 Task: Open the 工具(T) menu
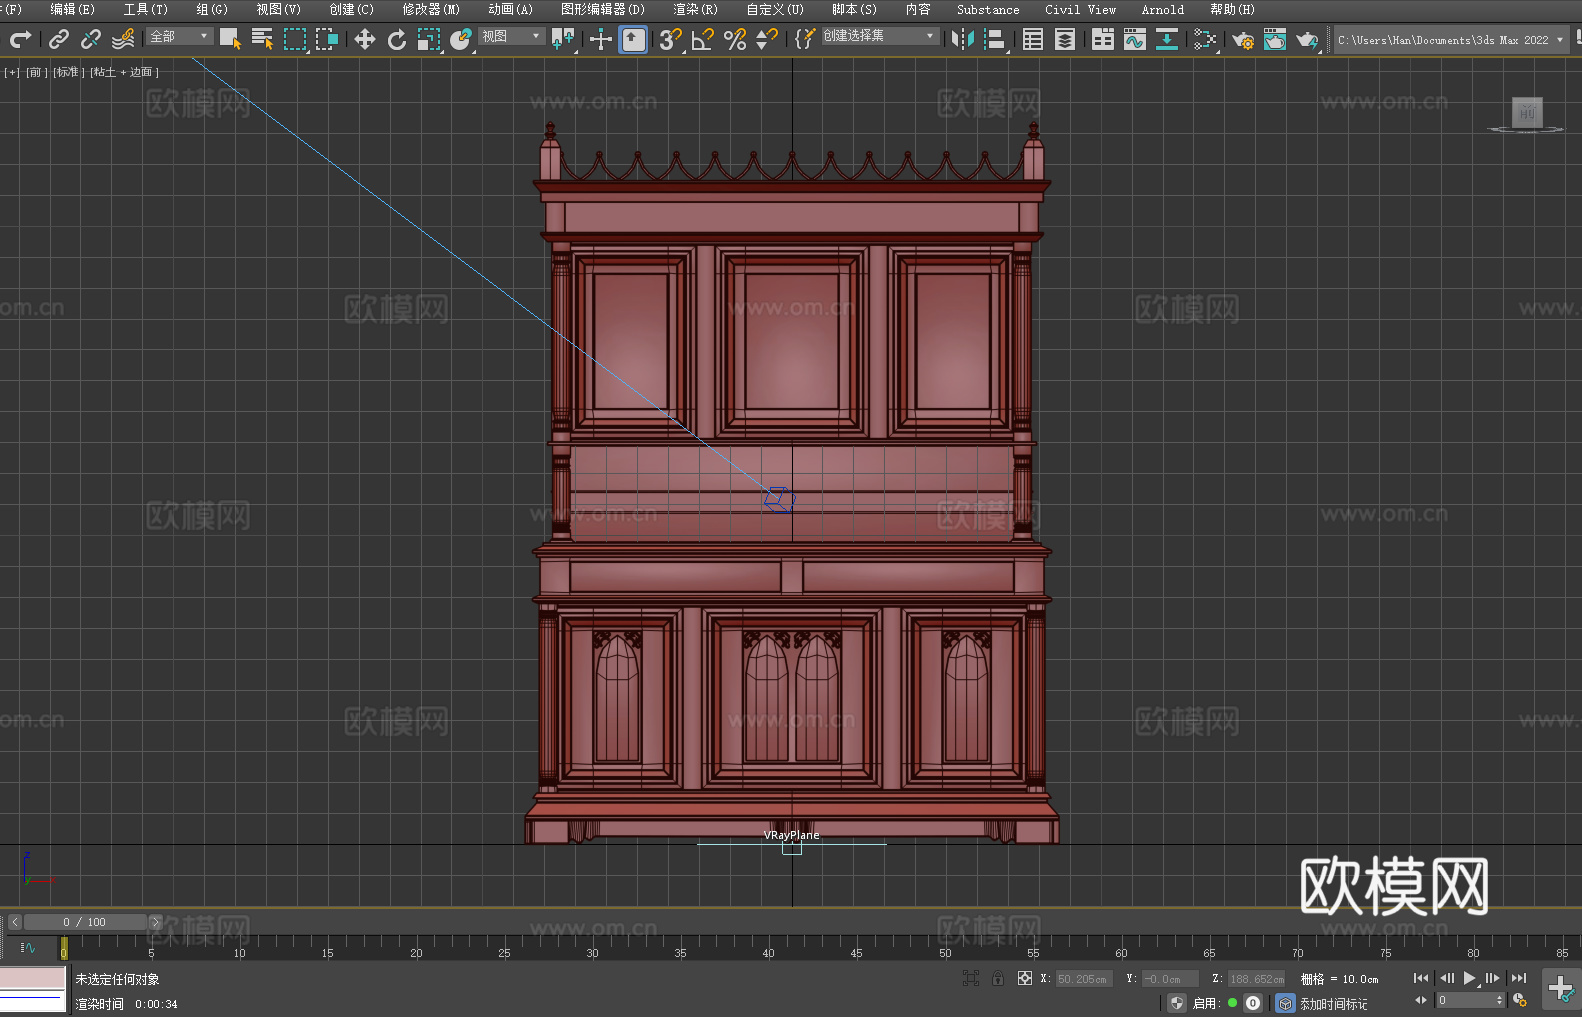[145, 9]
